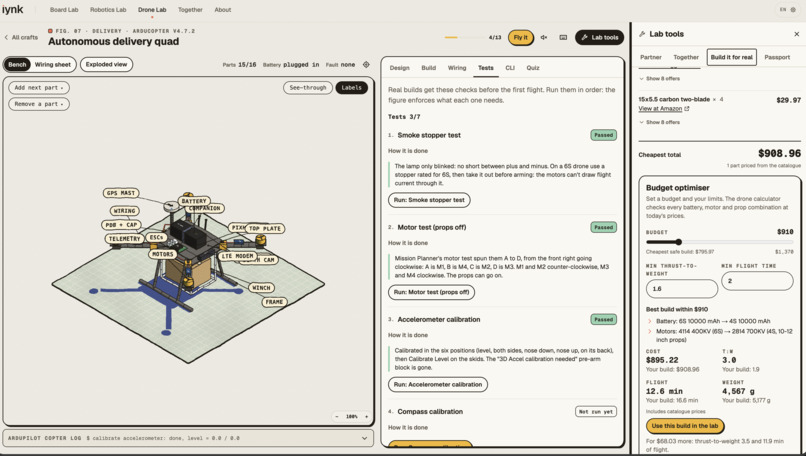Select the WIRING label on drone
Screen dimensions: 806x456
pyautogui.click(x=124, y=211)
